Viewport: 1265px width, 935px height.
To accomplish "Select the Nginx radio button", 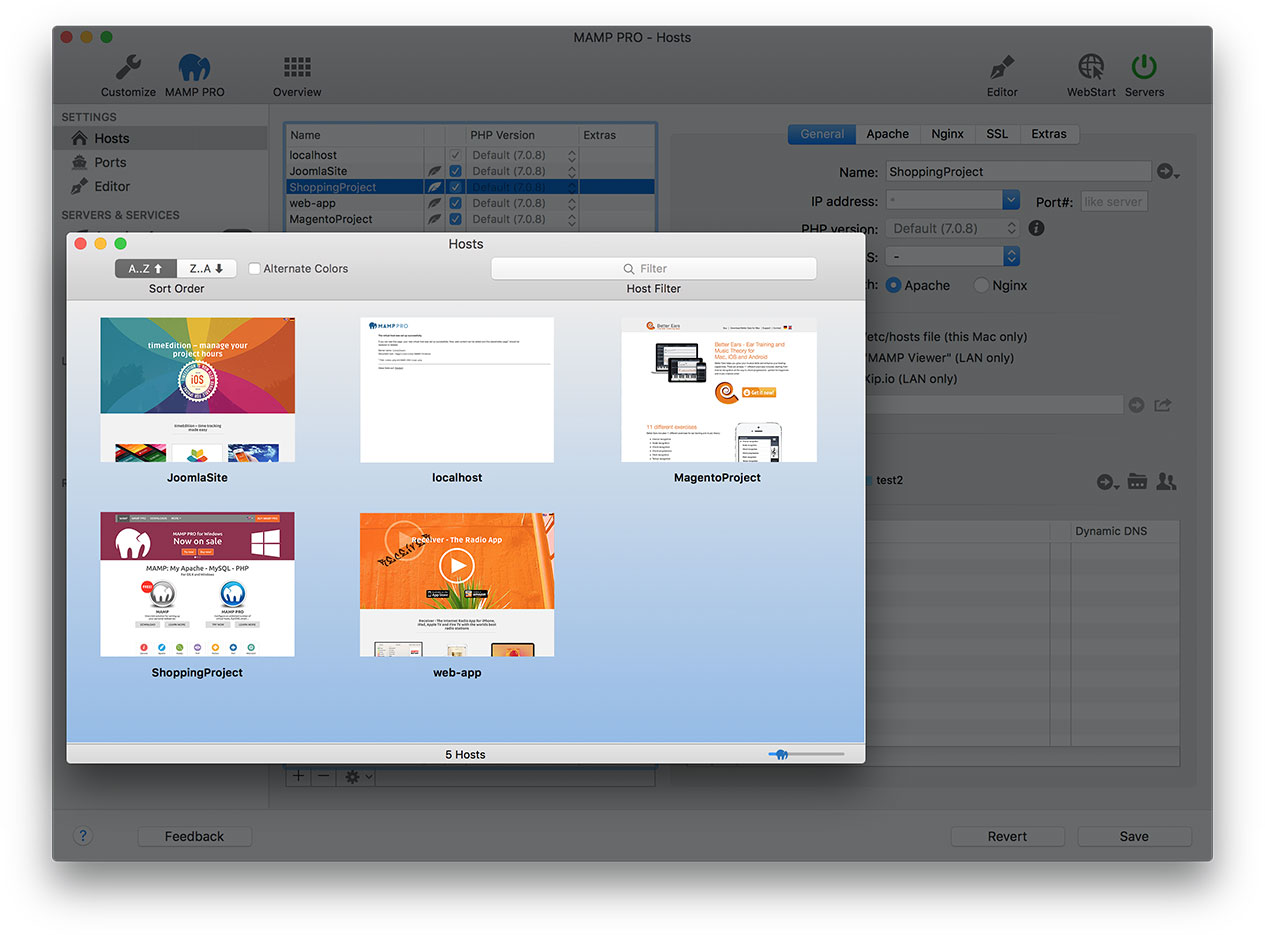I will pos(982,285).
